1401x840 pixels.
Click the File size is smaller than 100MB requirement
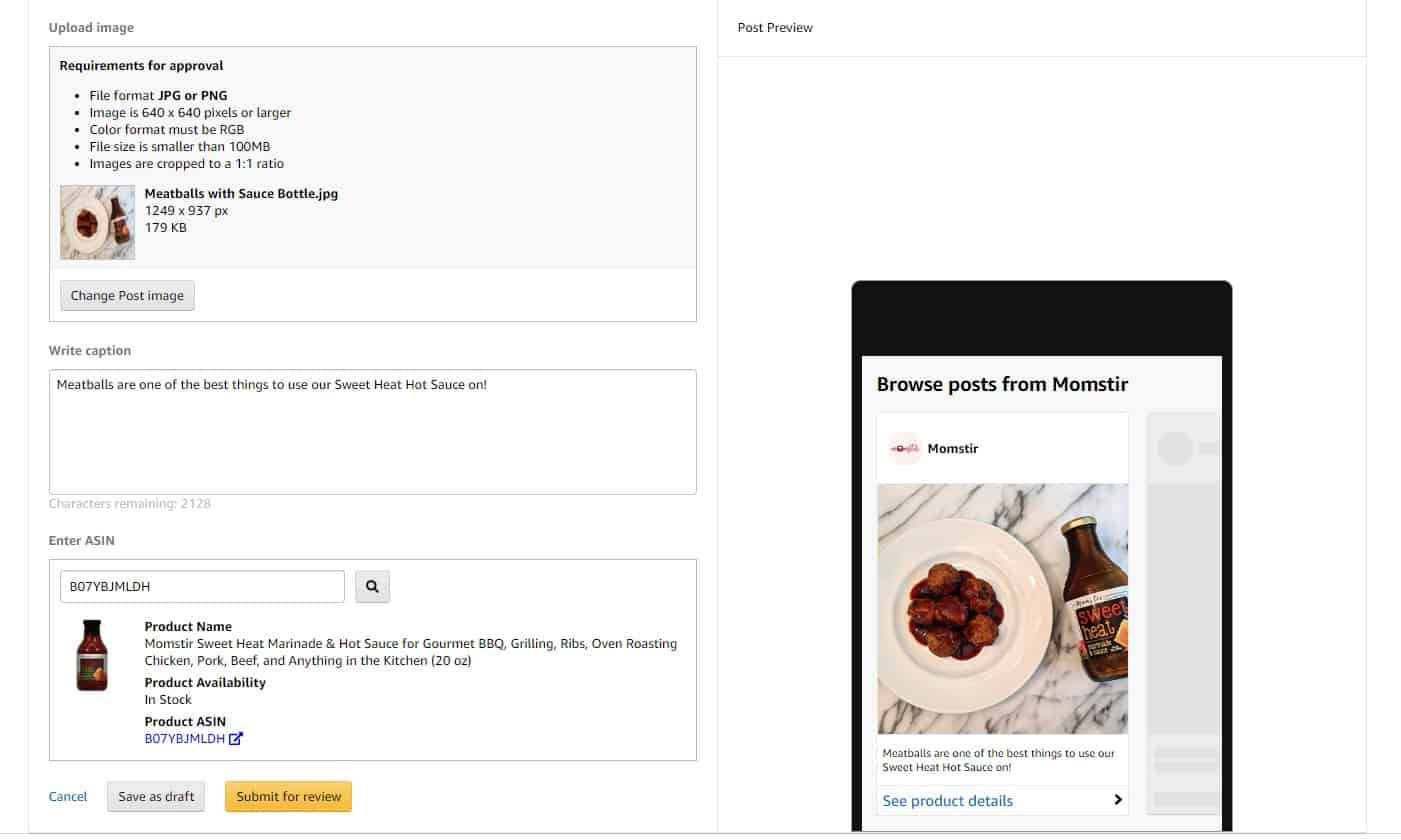180,147
